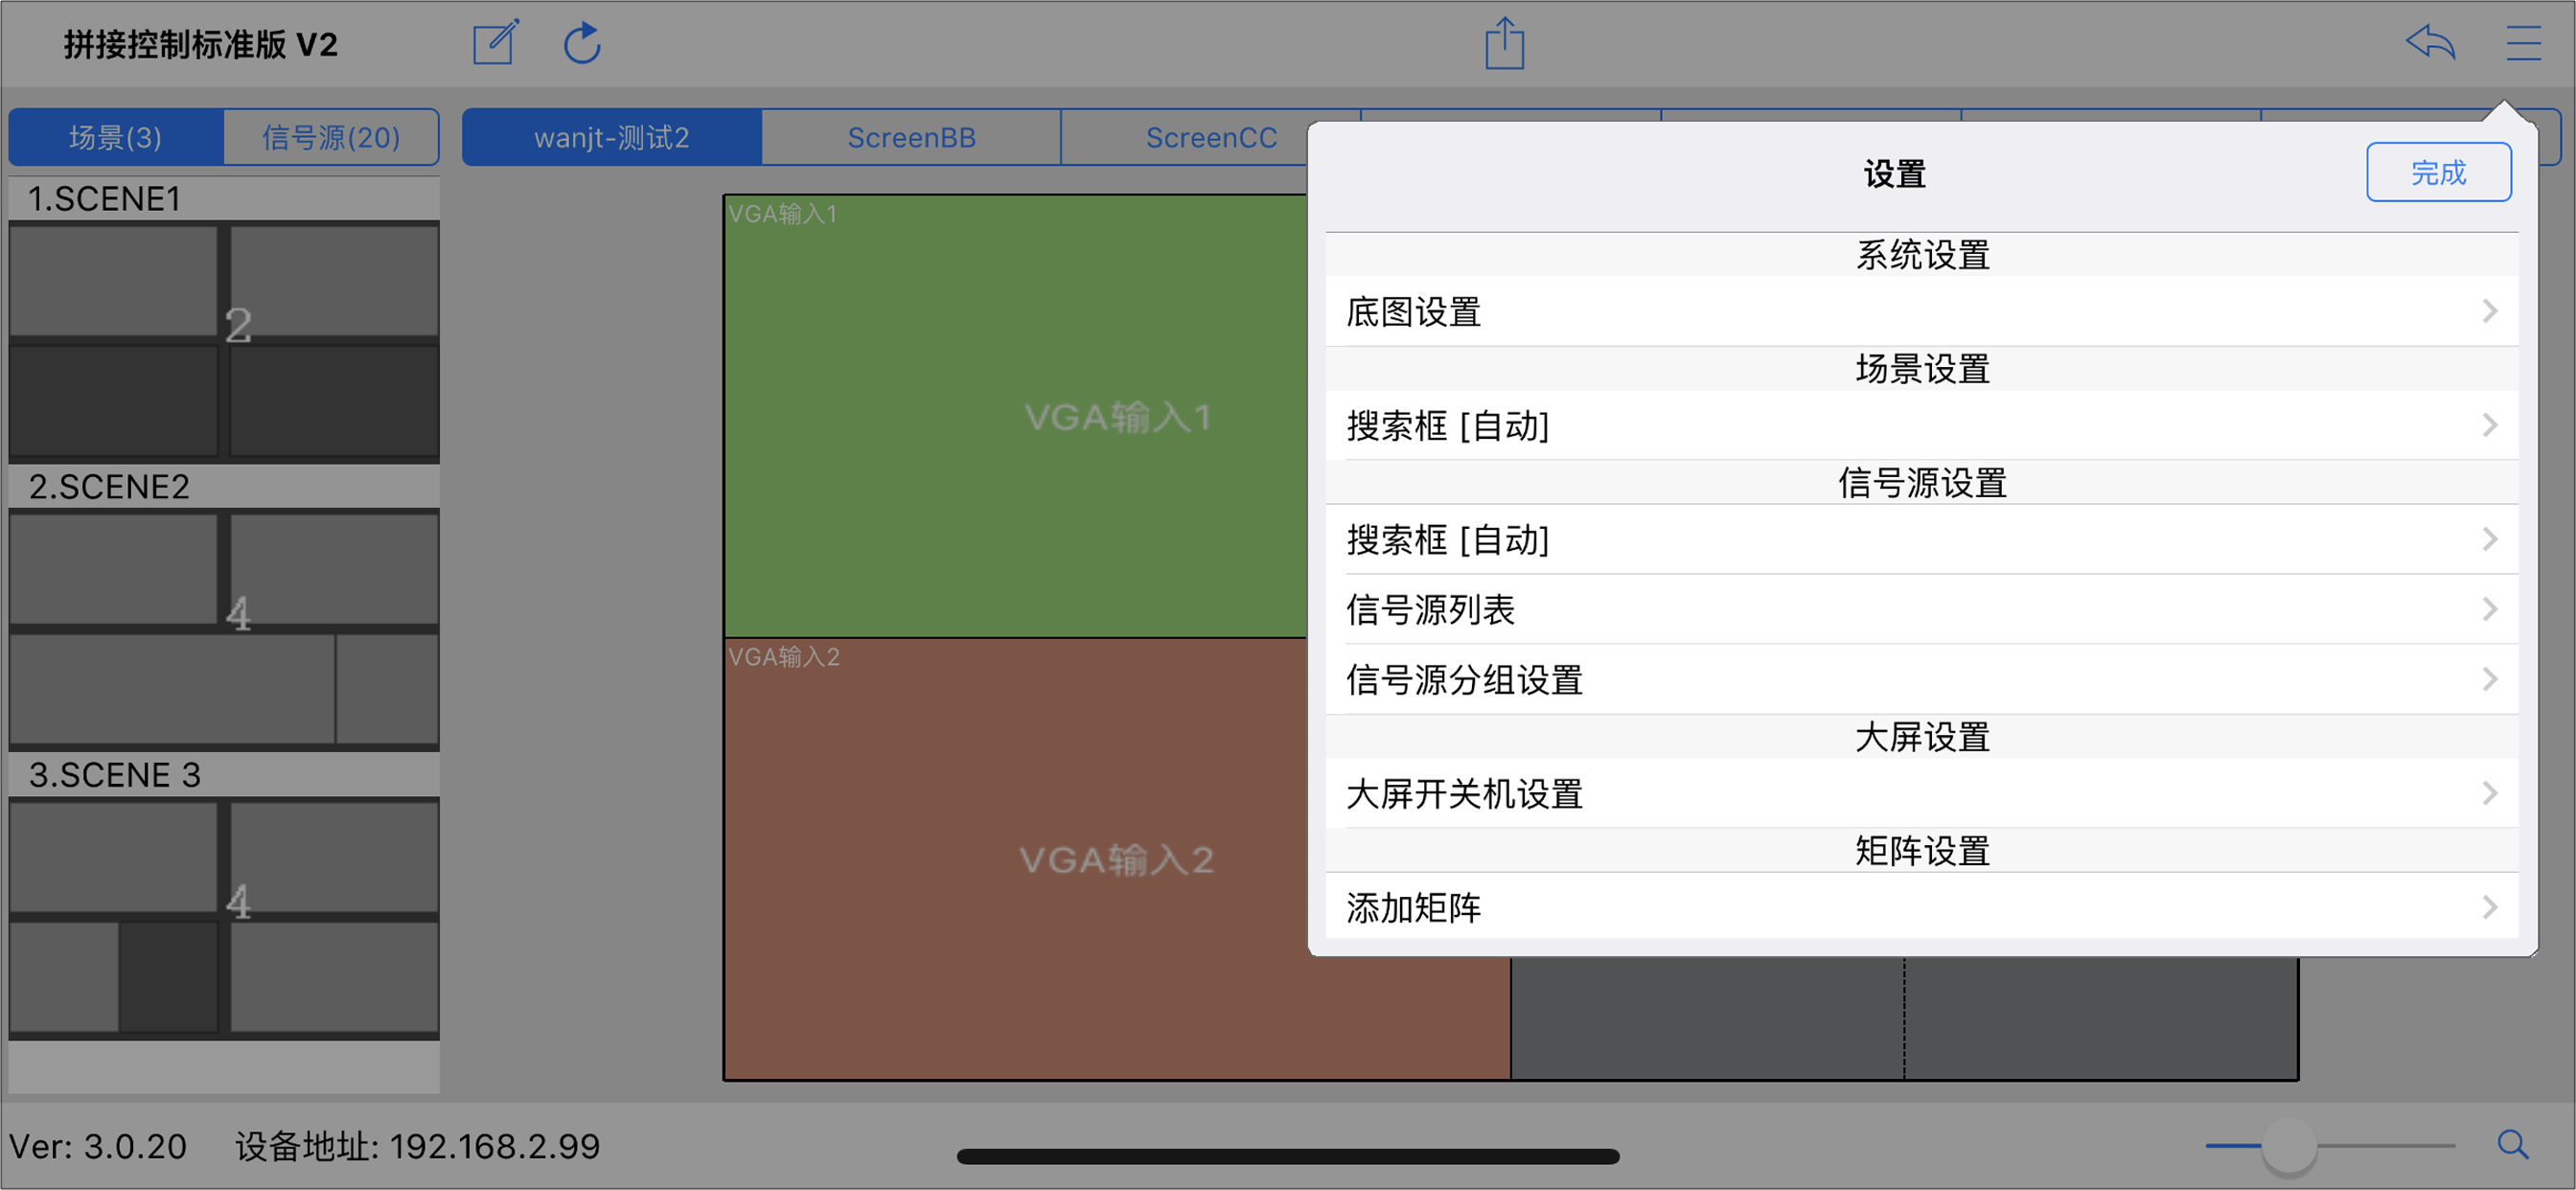The width and height of the screenshot is (2576, 1190).
Task: Click the 系统设置 section header
Action: 1922,255
